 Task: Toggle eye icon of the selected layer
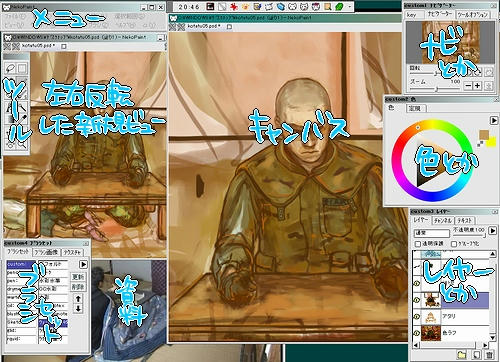pos(417,300)
